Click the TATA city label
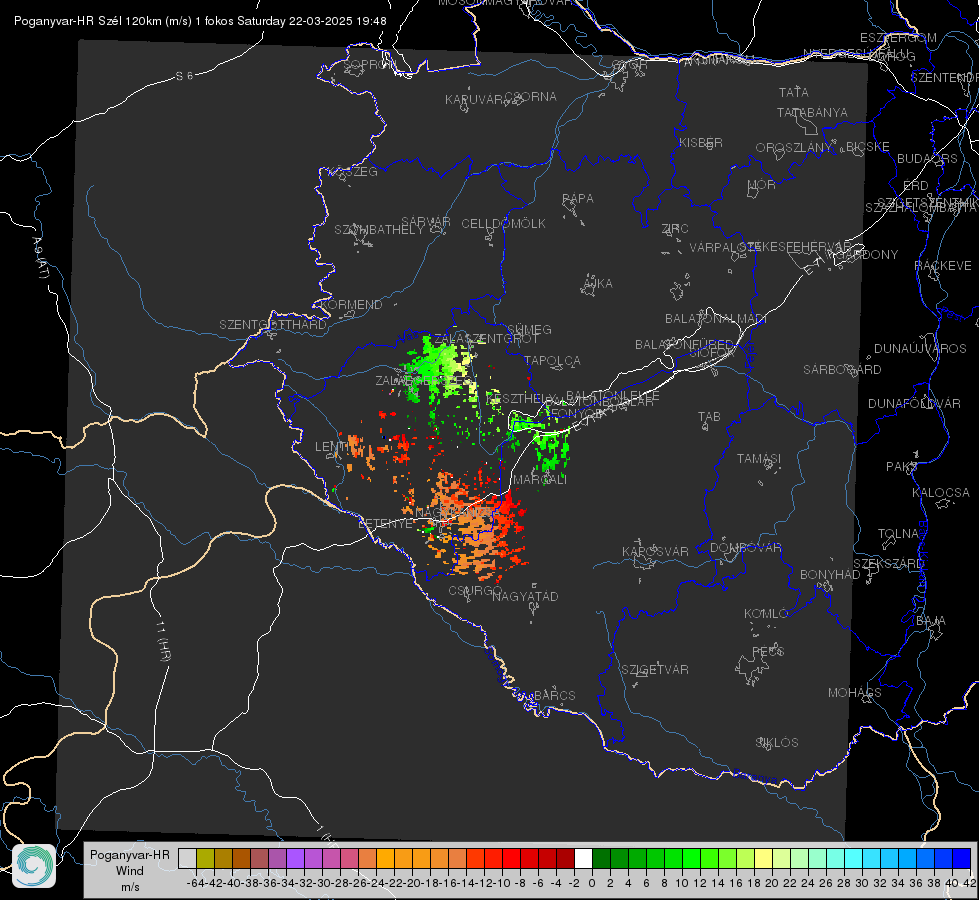Viewport: 979px width, 900px height. click(x=794, y=92)
